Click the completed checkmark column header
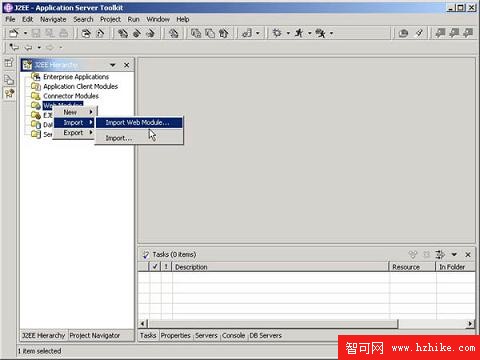480x360 pixels. [x=155, y=267]
